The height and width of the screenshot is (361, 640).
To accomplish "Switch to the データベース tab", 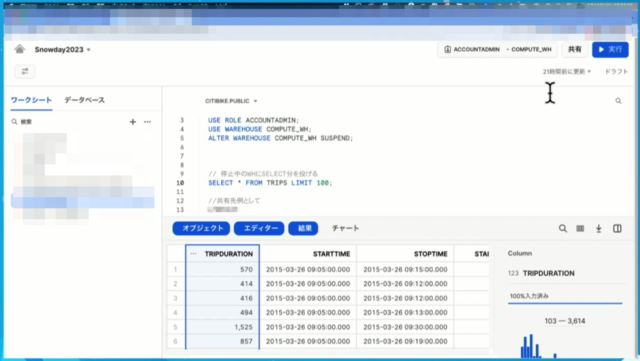I will 84,100.
